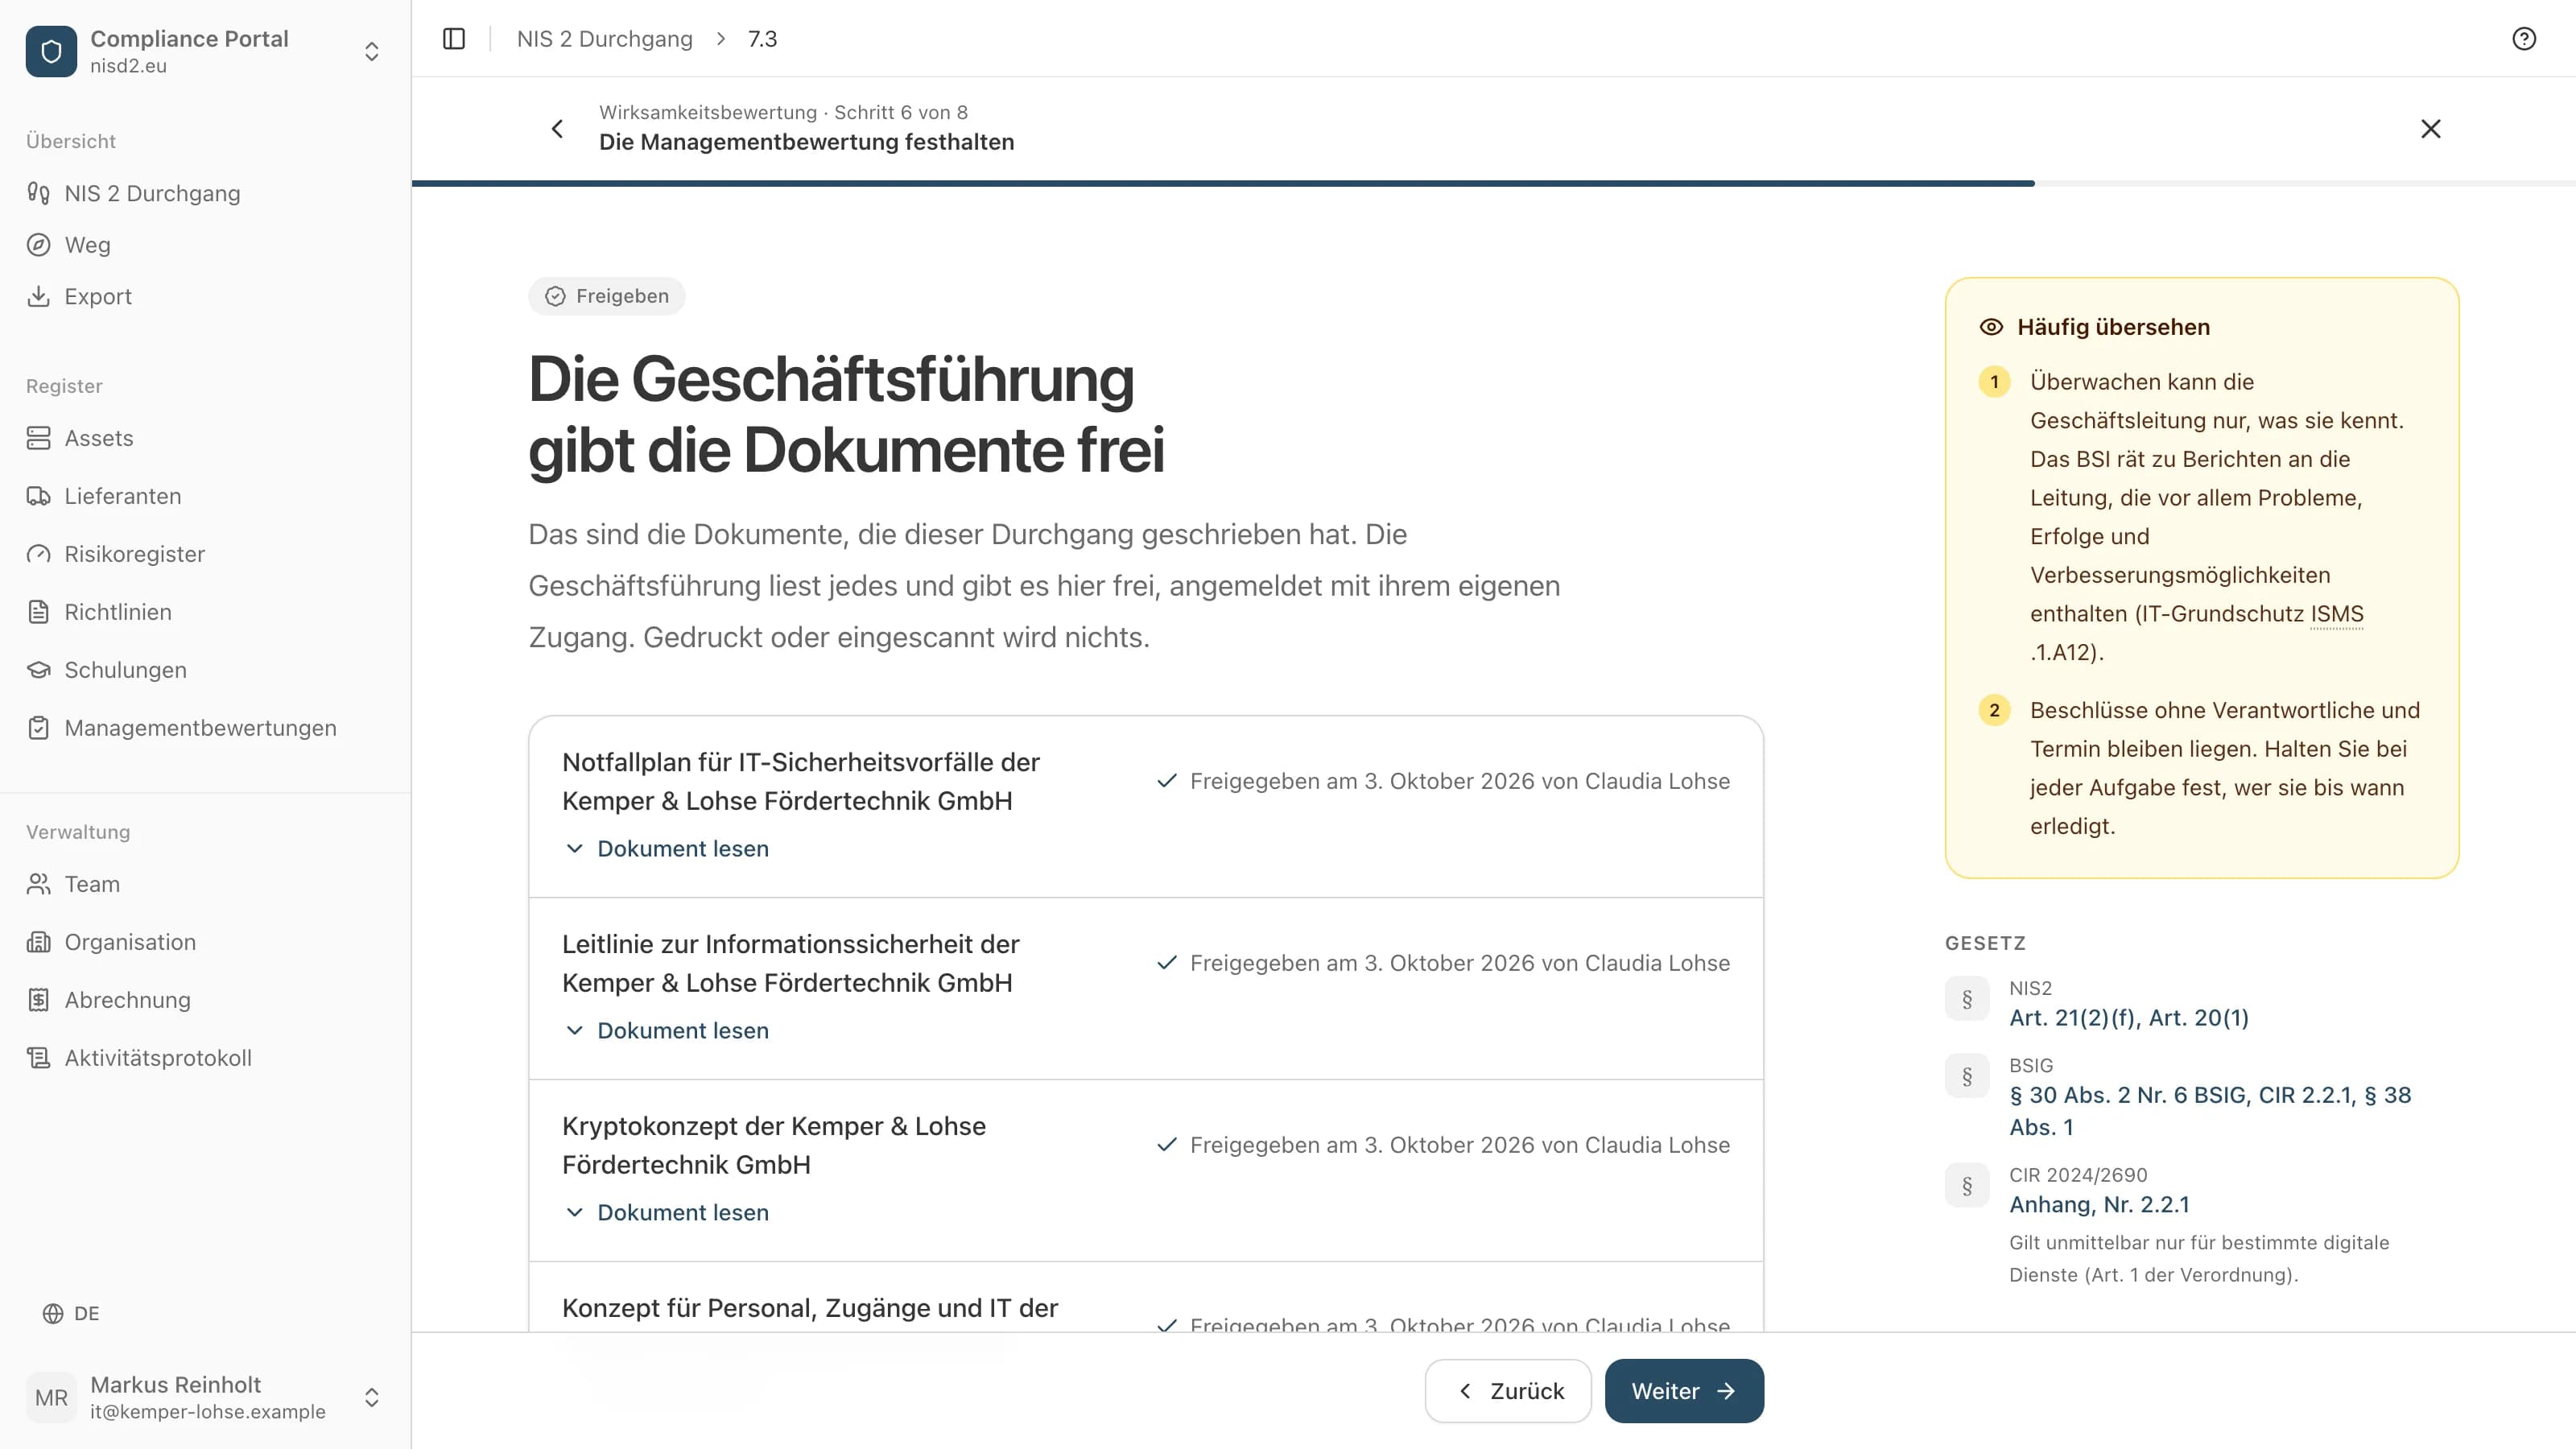This screenshot has width=2576, height=1449.
Task: Click the Team people icon
Action: [x=38, y=884]
